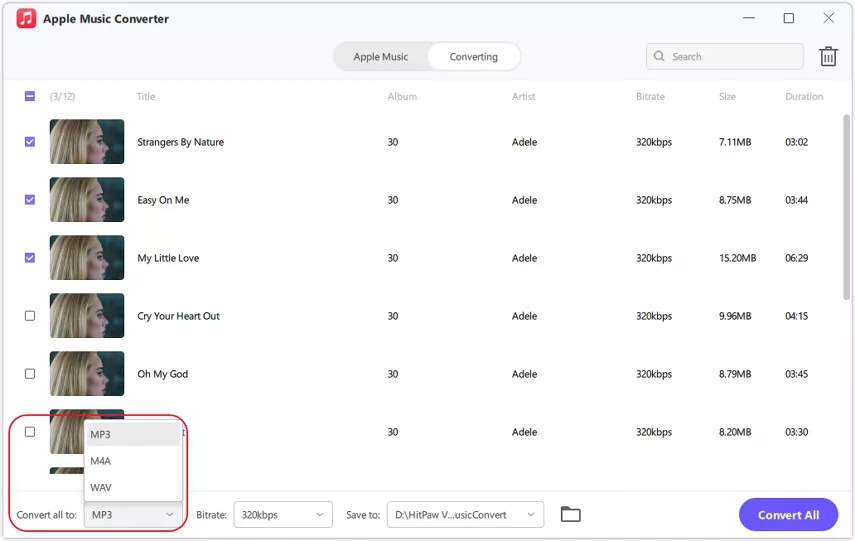Expand the Bitrate 320kbps dropdown
The height and width of the screenshot is (541, 855).
(x=282, y=515)
